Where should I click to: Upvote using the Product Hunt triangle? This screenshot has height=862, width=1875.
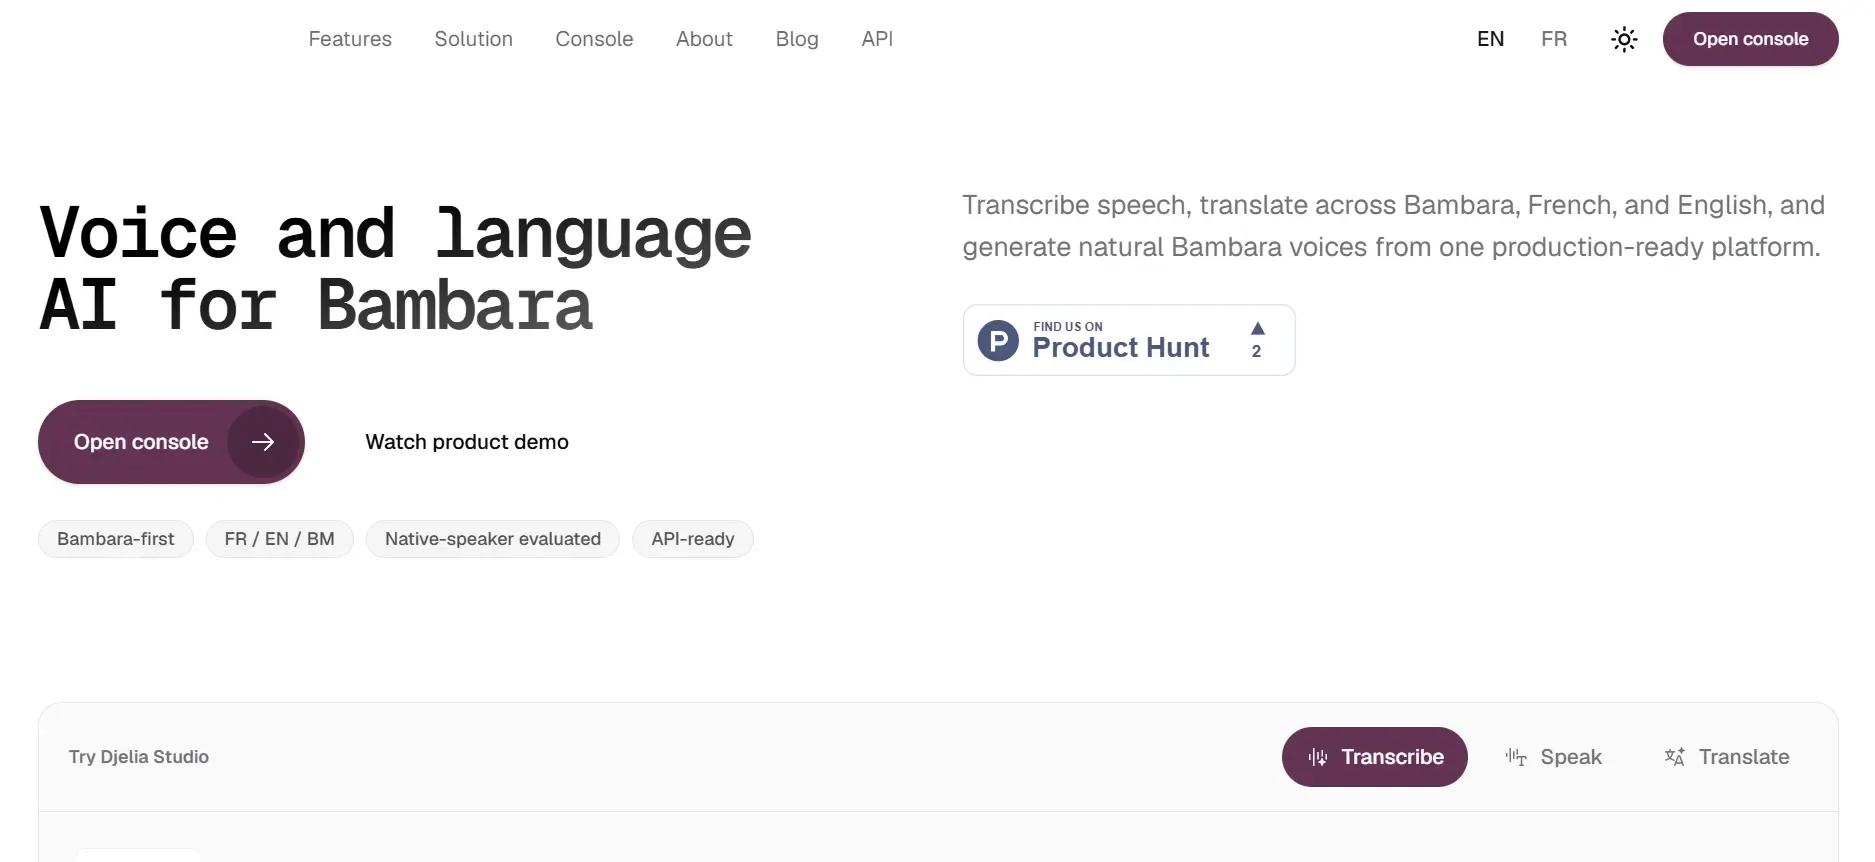1258,328
